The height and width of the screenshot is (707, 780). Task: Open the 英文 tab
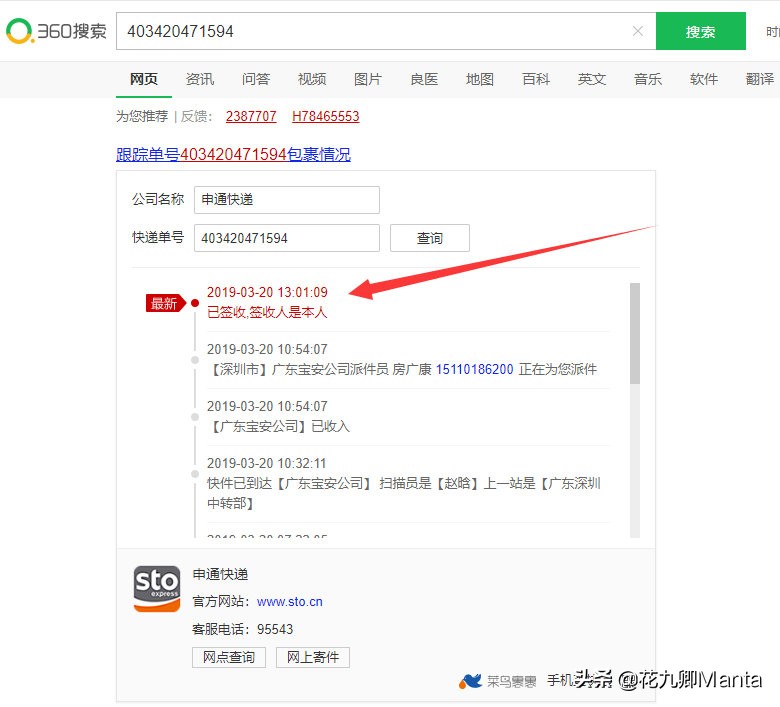pos(591,79)
